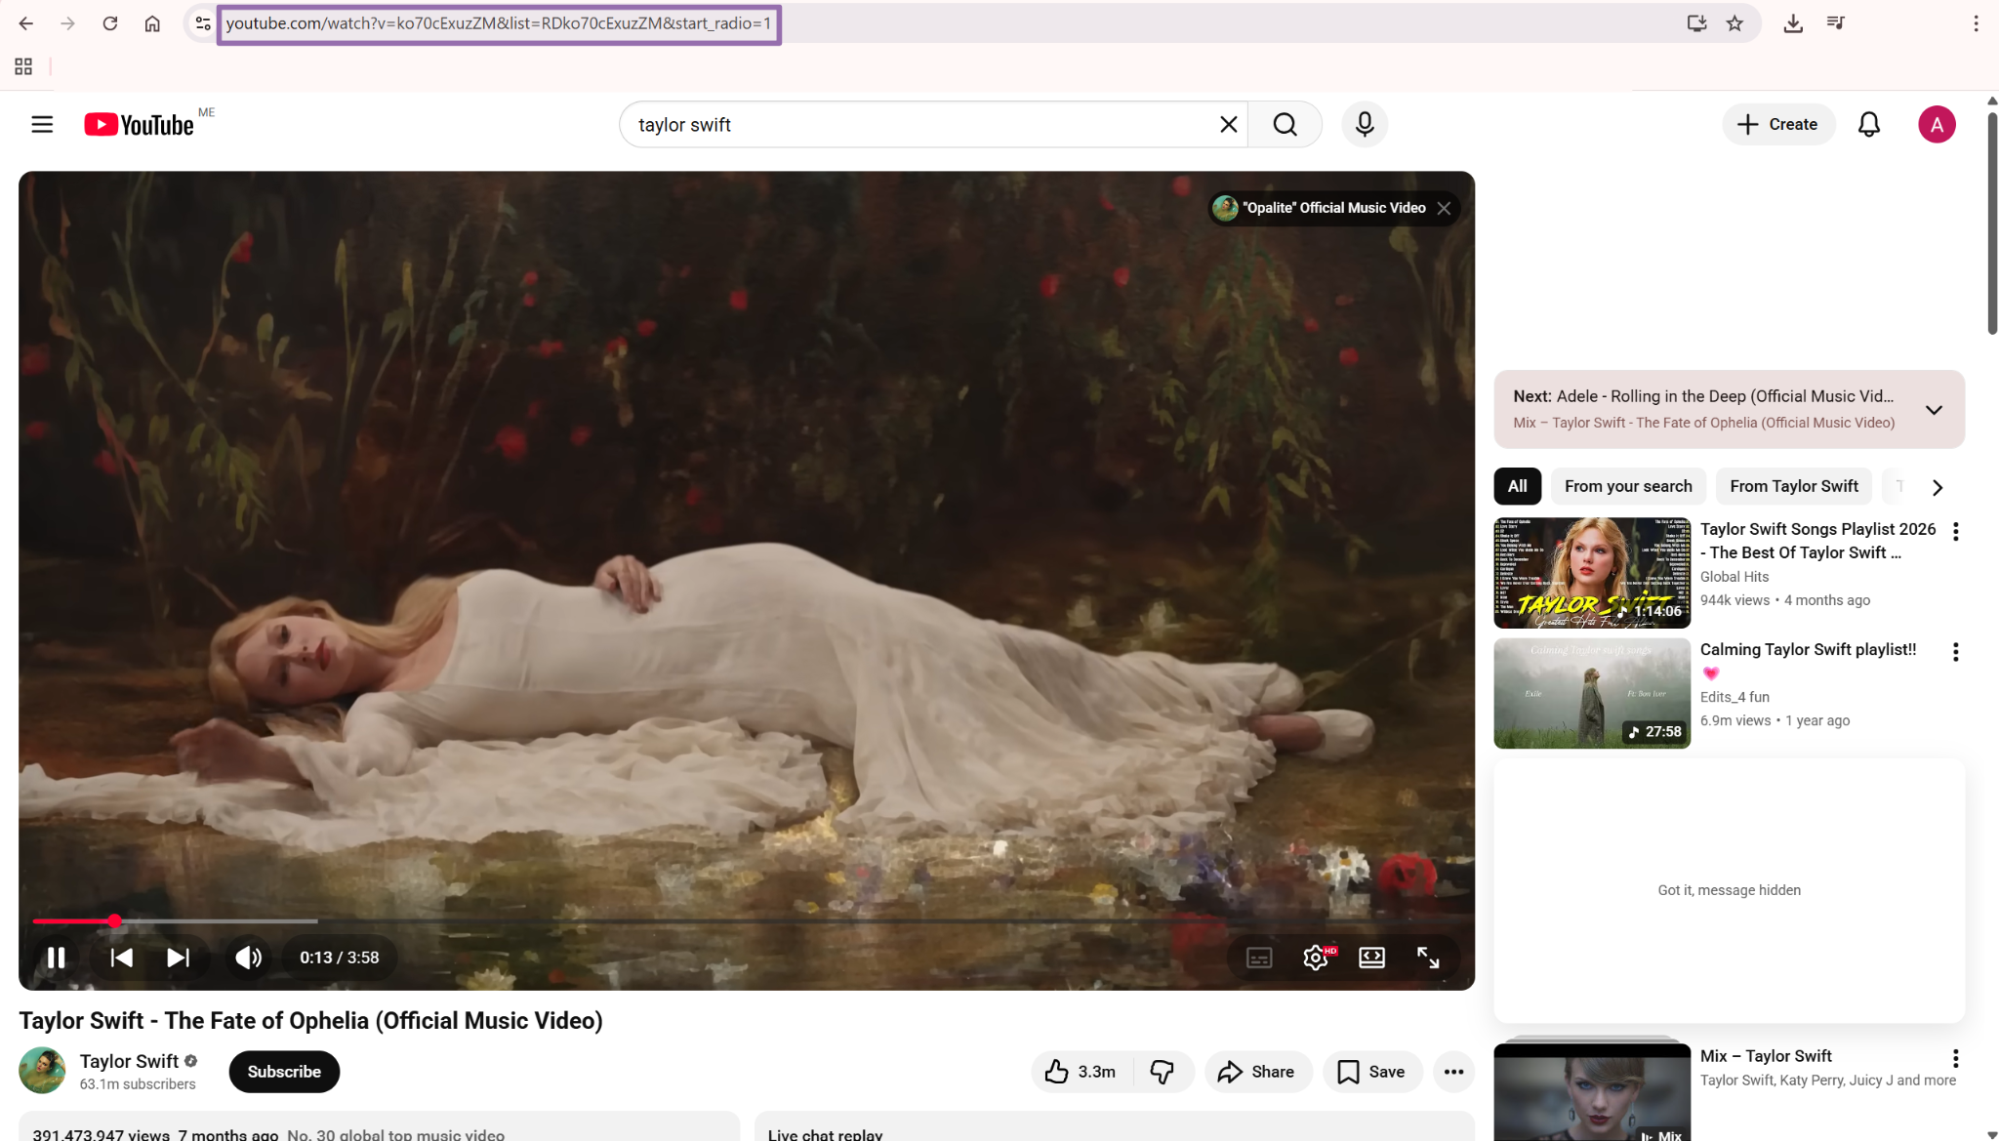Save video to playlist

[x=1372, y=1071]
